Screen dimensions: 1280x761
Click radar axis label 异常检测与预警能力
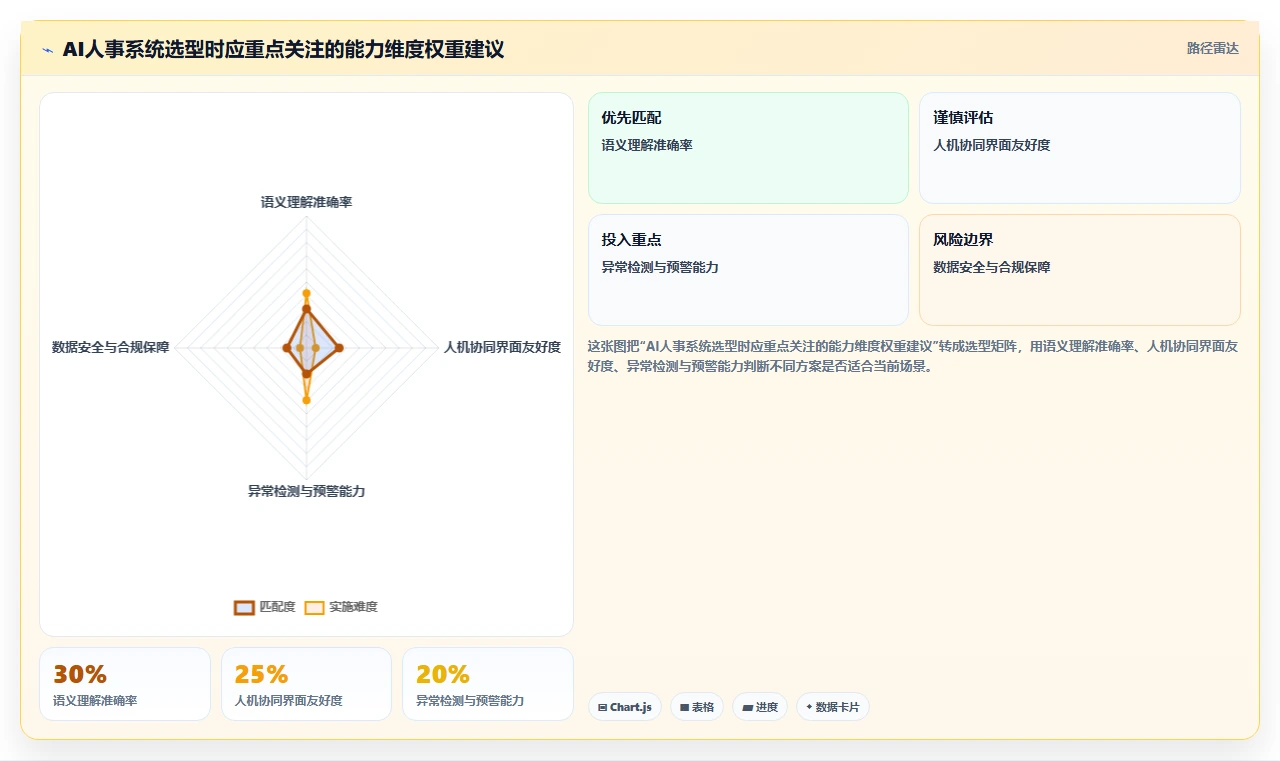[x=306, y=491]
